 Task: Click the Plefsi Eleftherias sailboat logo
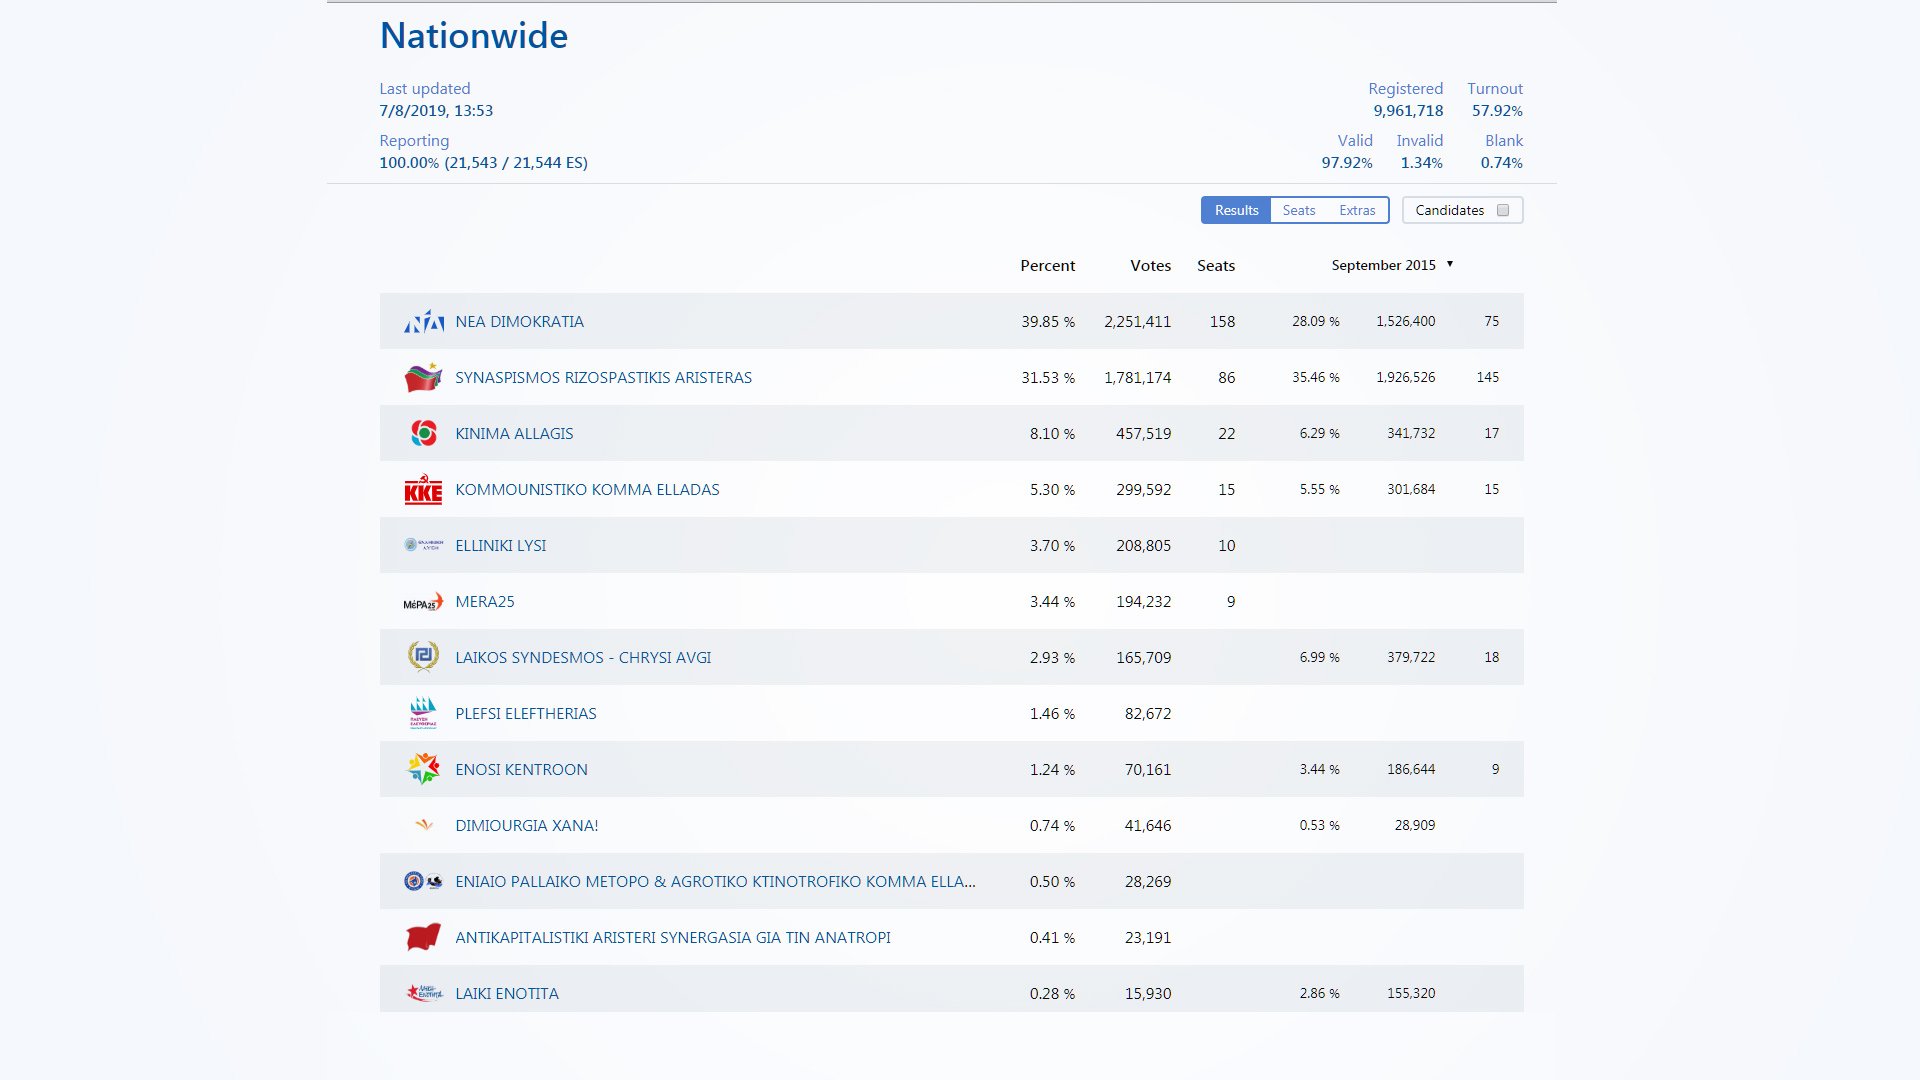[423, 713]
